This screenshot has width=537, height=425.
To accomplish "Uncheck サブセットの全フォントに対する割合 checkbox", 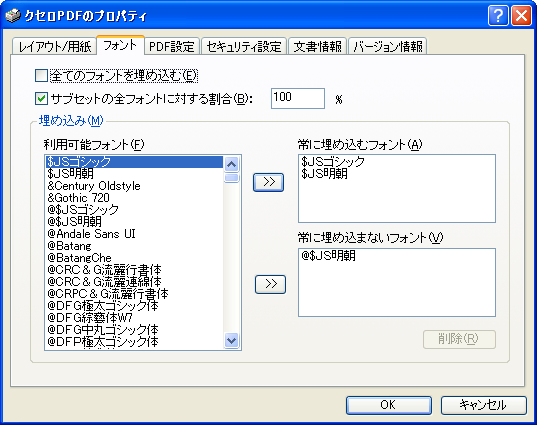I will 41,99.
